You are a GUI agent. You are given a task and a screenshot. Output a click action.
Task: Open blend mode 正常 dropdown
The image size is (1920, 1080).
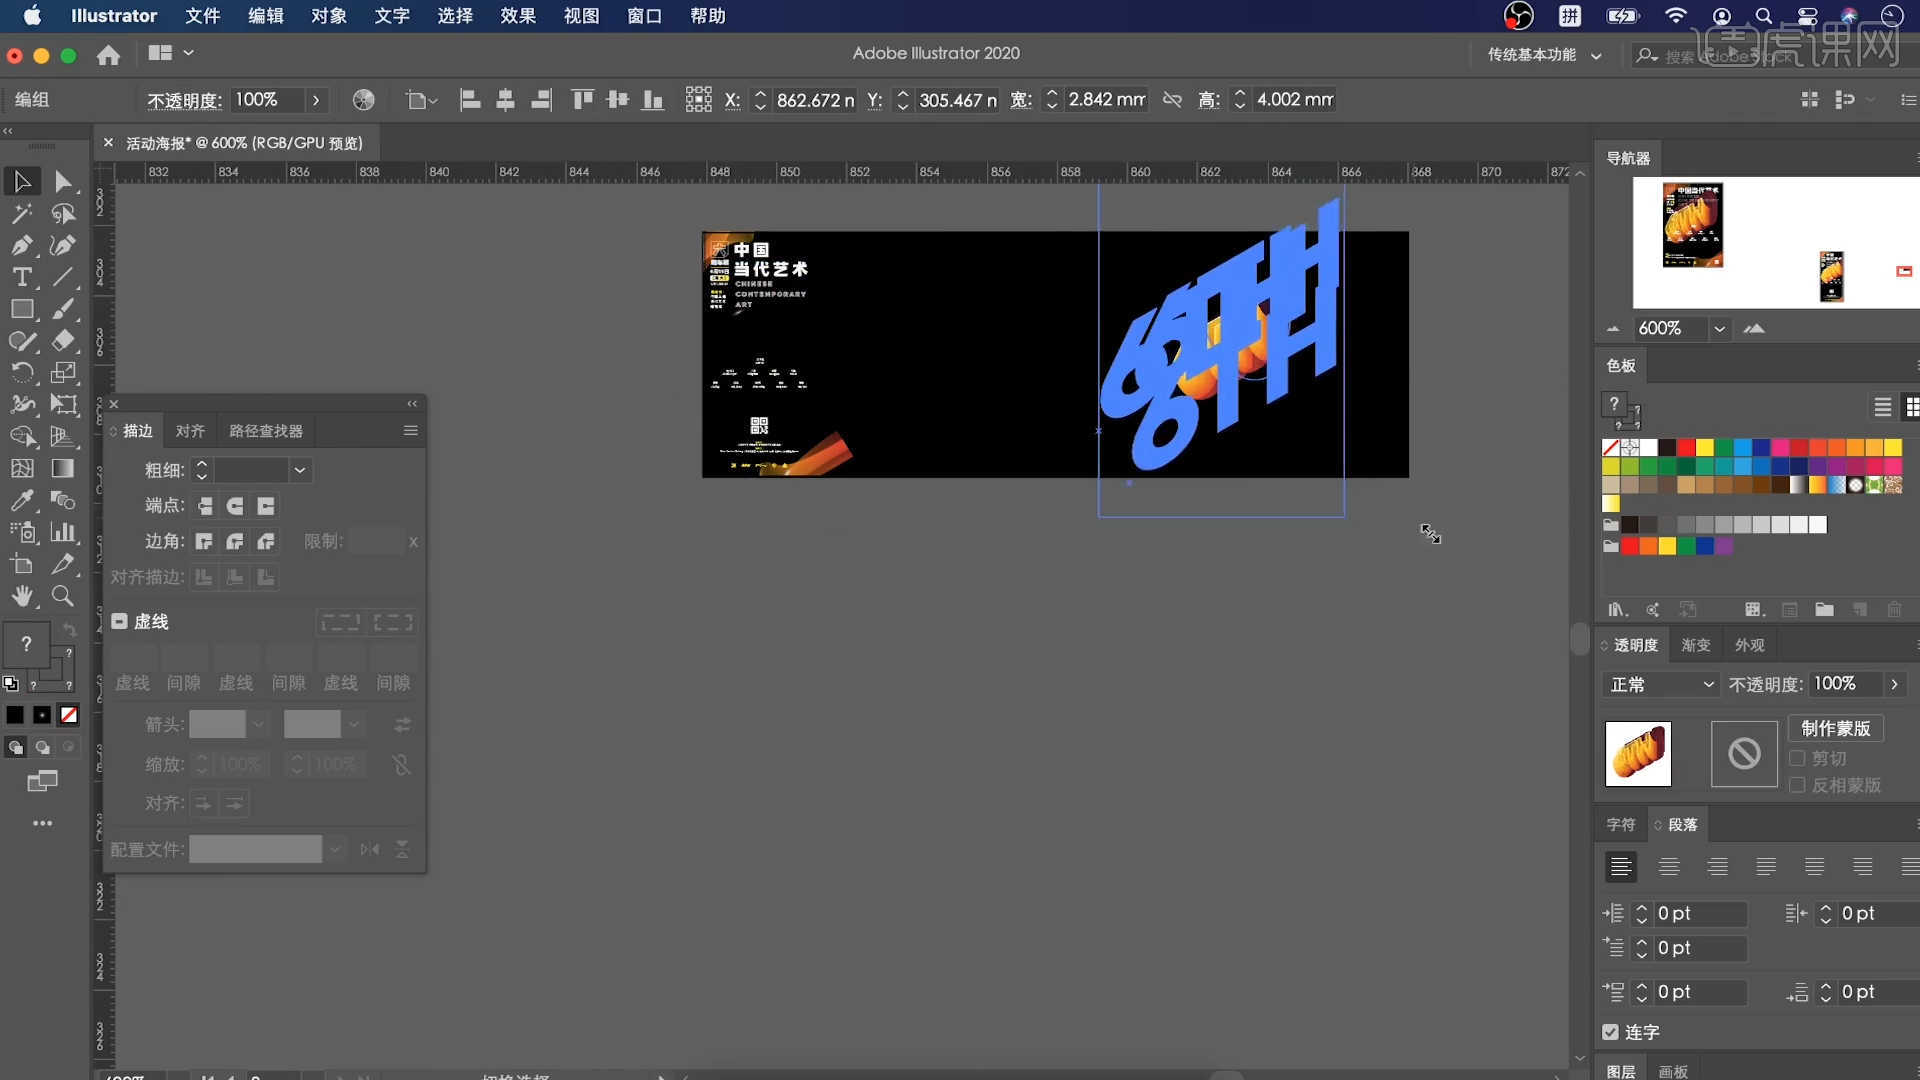pos(1660,684)
